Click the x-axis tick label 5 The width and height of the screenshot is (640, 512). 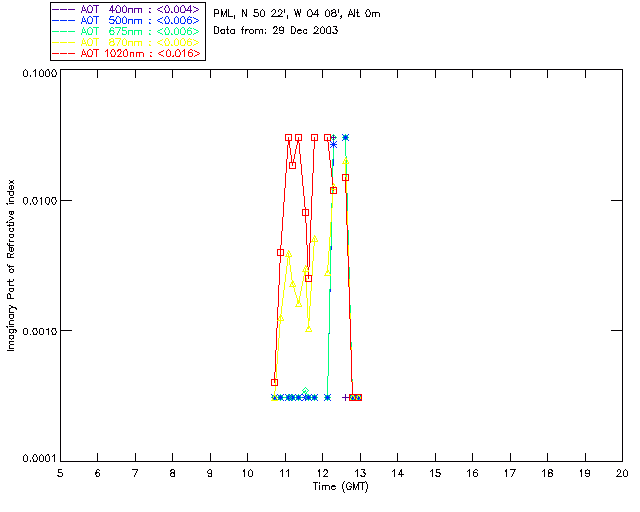[60, 473]
